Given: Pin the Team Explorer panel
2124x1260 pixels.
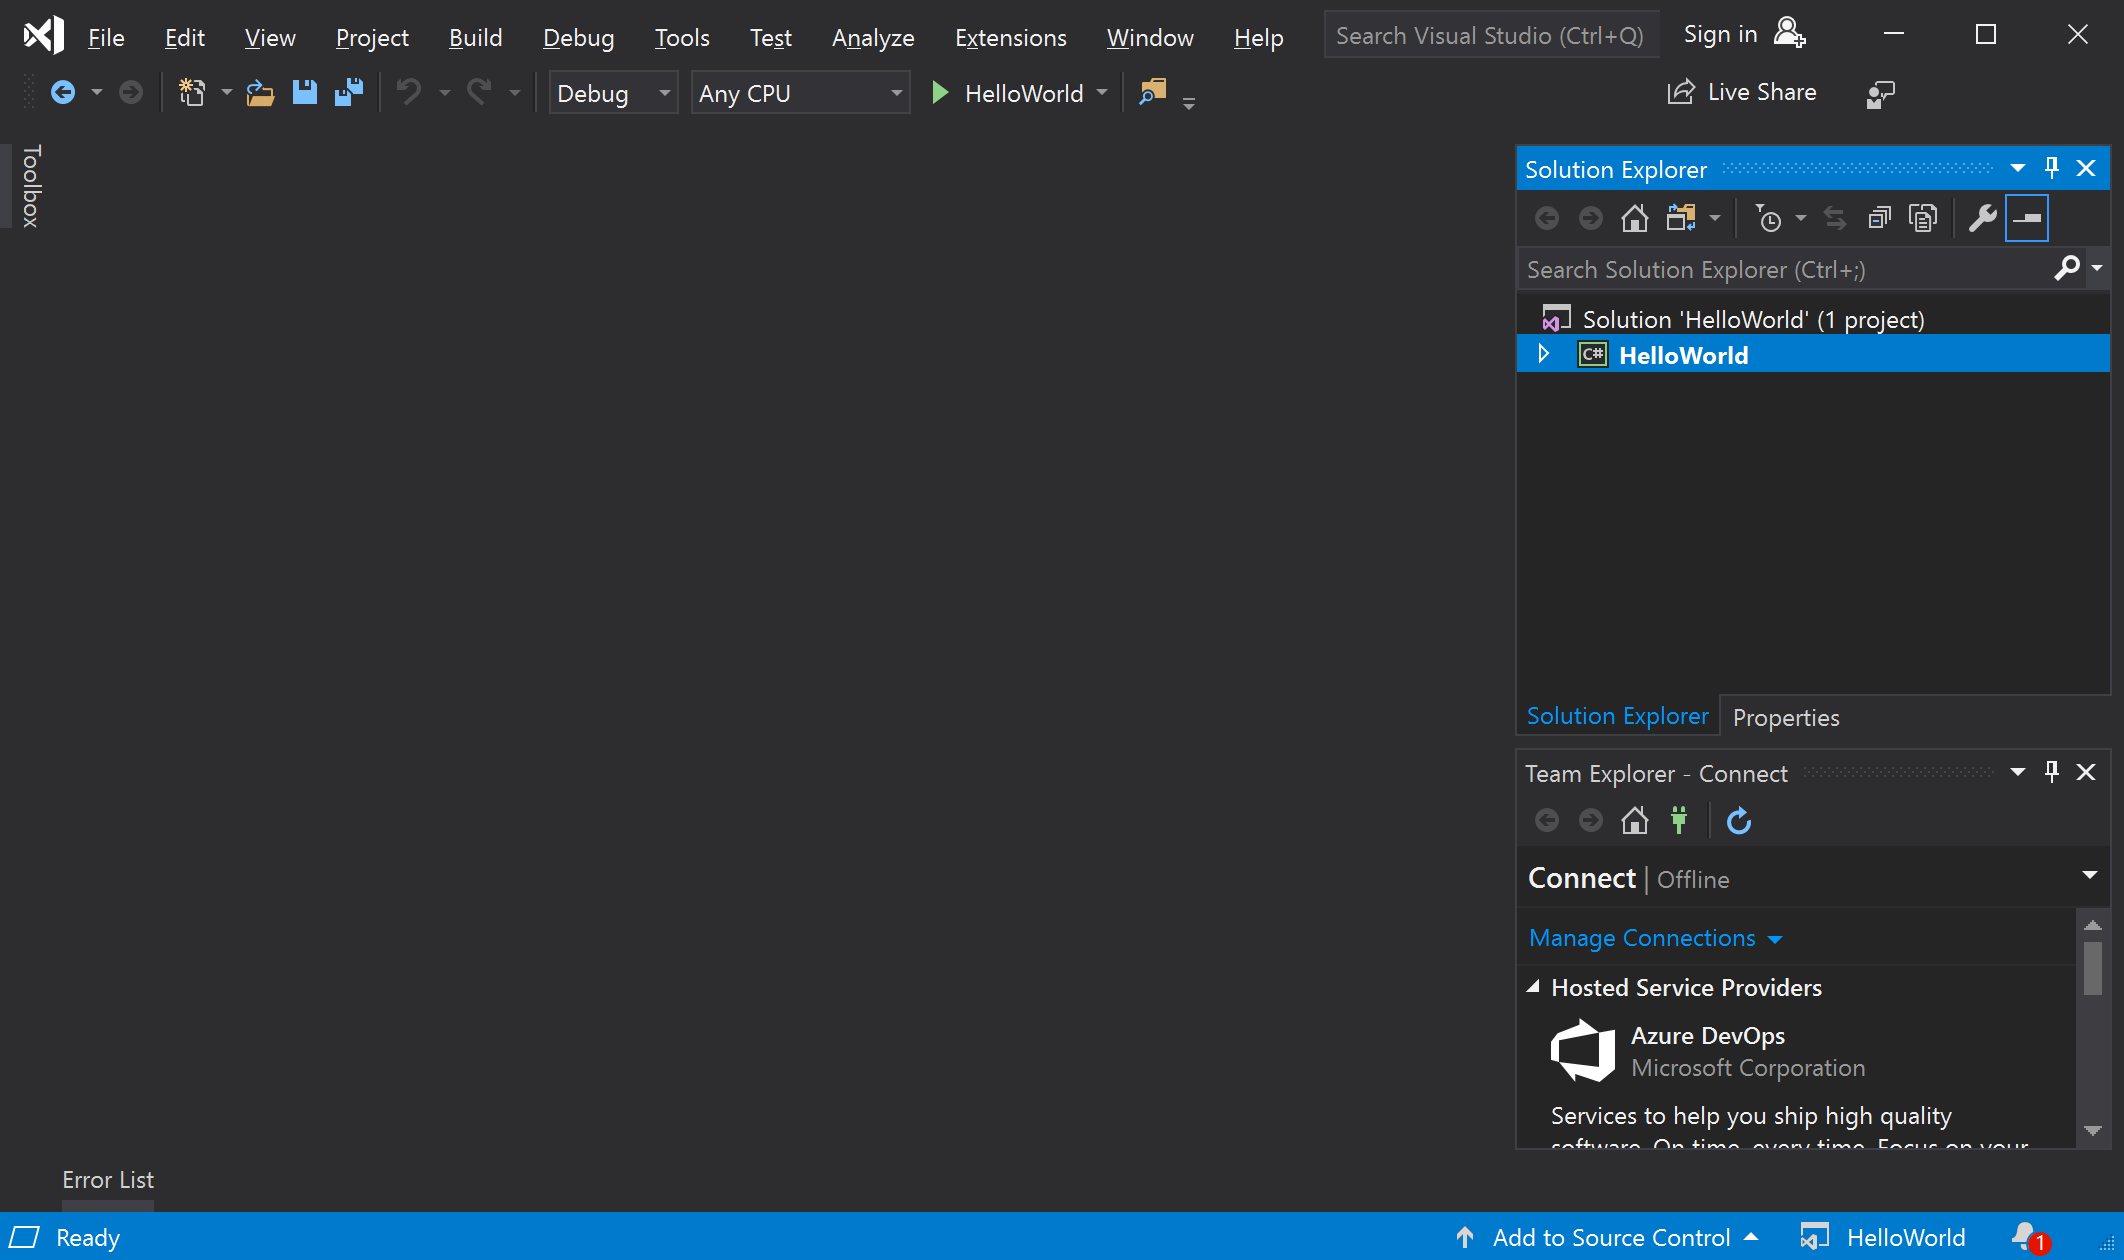Looking at the screenshot, I should [2052, 770].
